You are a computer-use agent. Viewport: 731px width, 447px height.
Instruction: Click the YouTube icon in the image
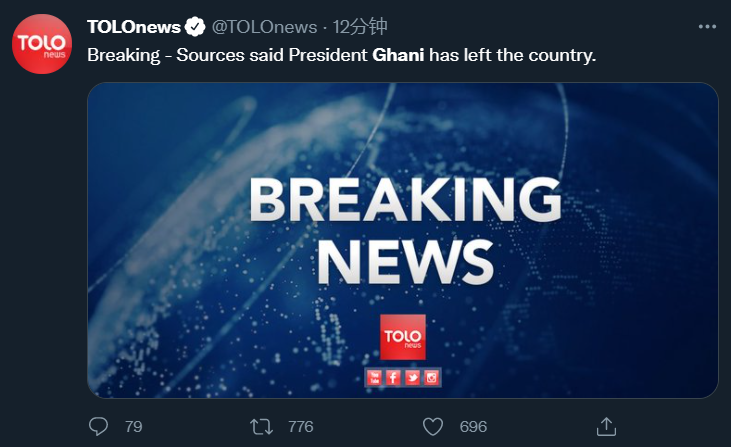(x=374, y=377)
